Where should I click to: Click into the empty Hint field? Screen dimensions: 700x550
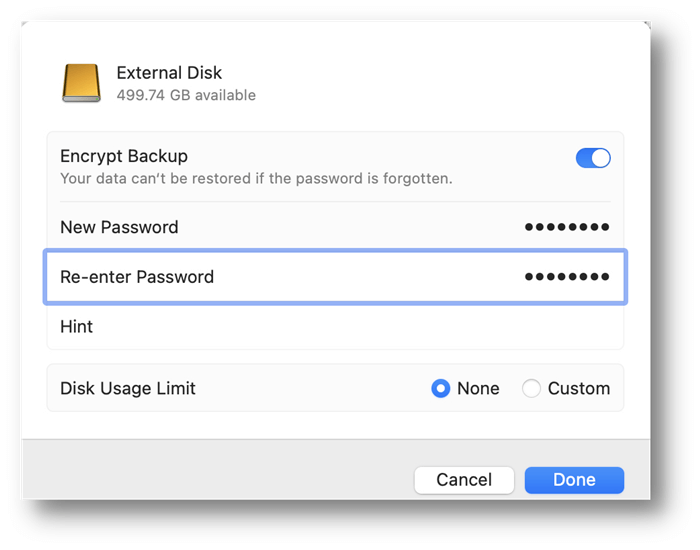point(357,327)
